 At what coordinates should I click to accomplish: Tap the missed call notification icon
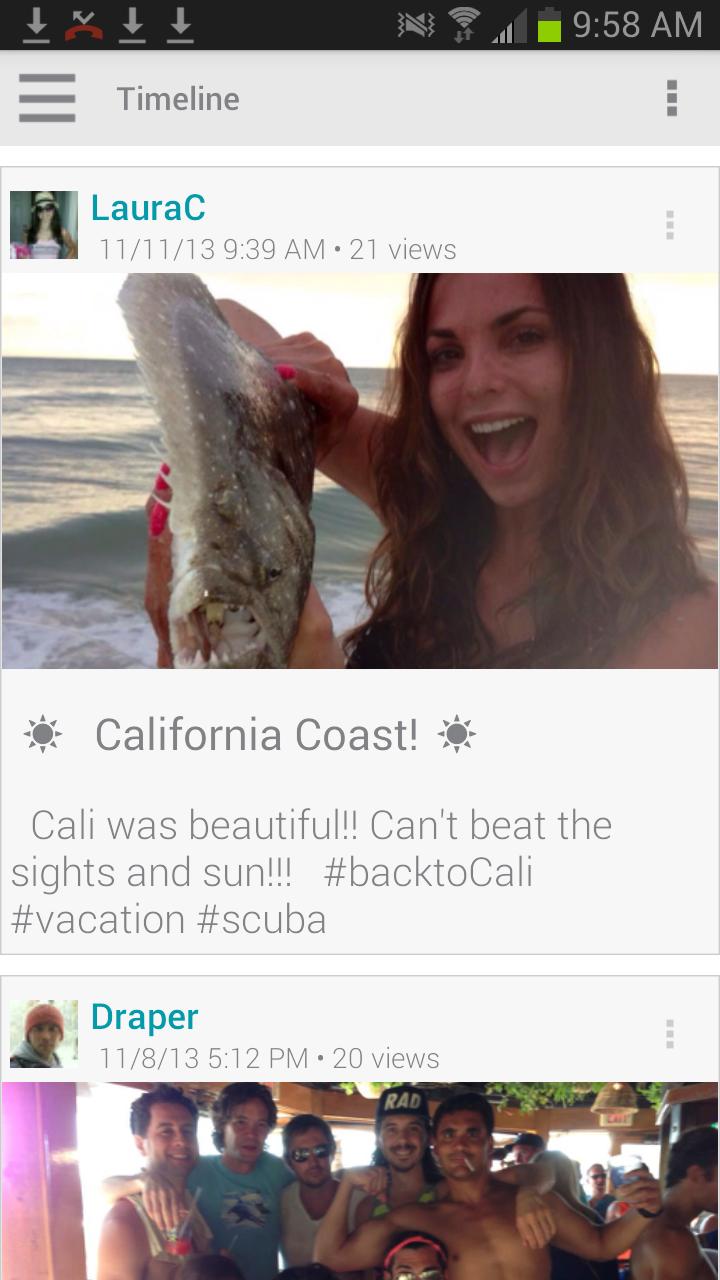84,24
